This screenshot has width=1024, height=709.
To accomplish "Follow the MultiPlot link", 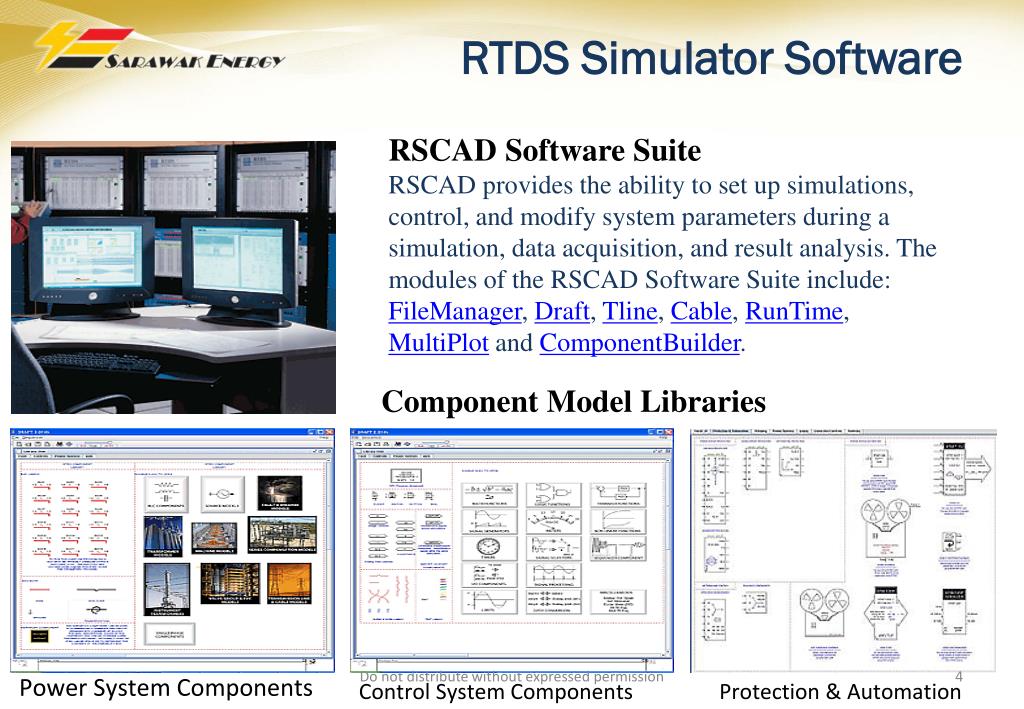I will [x=438, y=343].
